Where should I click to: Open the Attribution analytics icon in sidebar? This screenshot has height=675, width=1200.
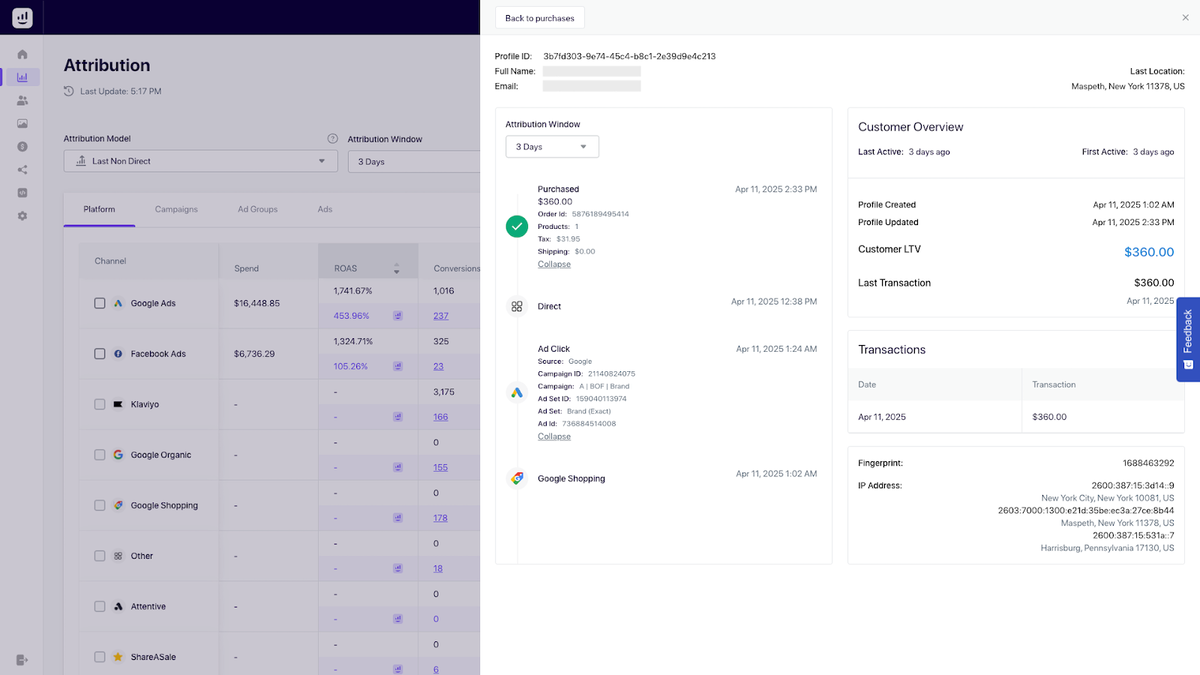click(x=22, y=77)
